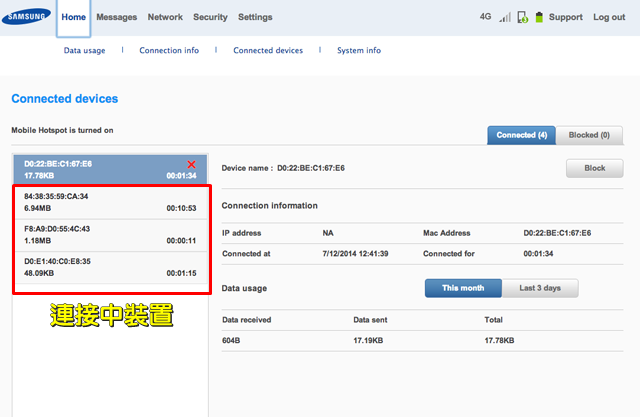The height and width of the screenshot is (417, 640).
Task: Check the green battery status icon
Action: coord(539,17)
